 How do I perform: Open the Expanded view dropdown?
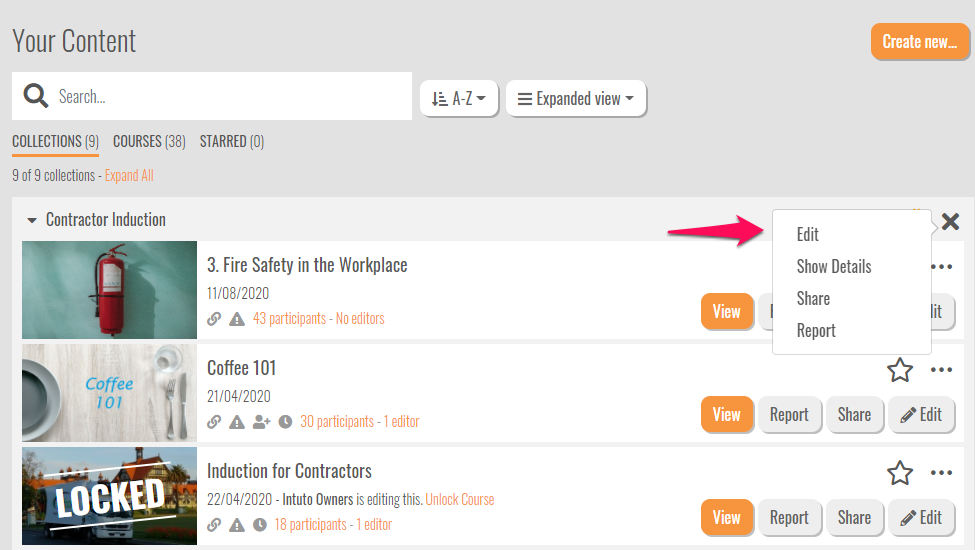(x=576, y=99)
